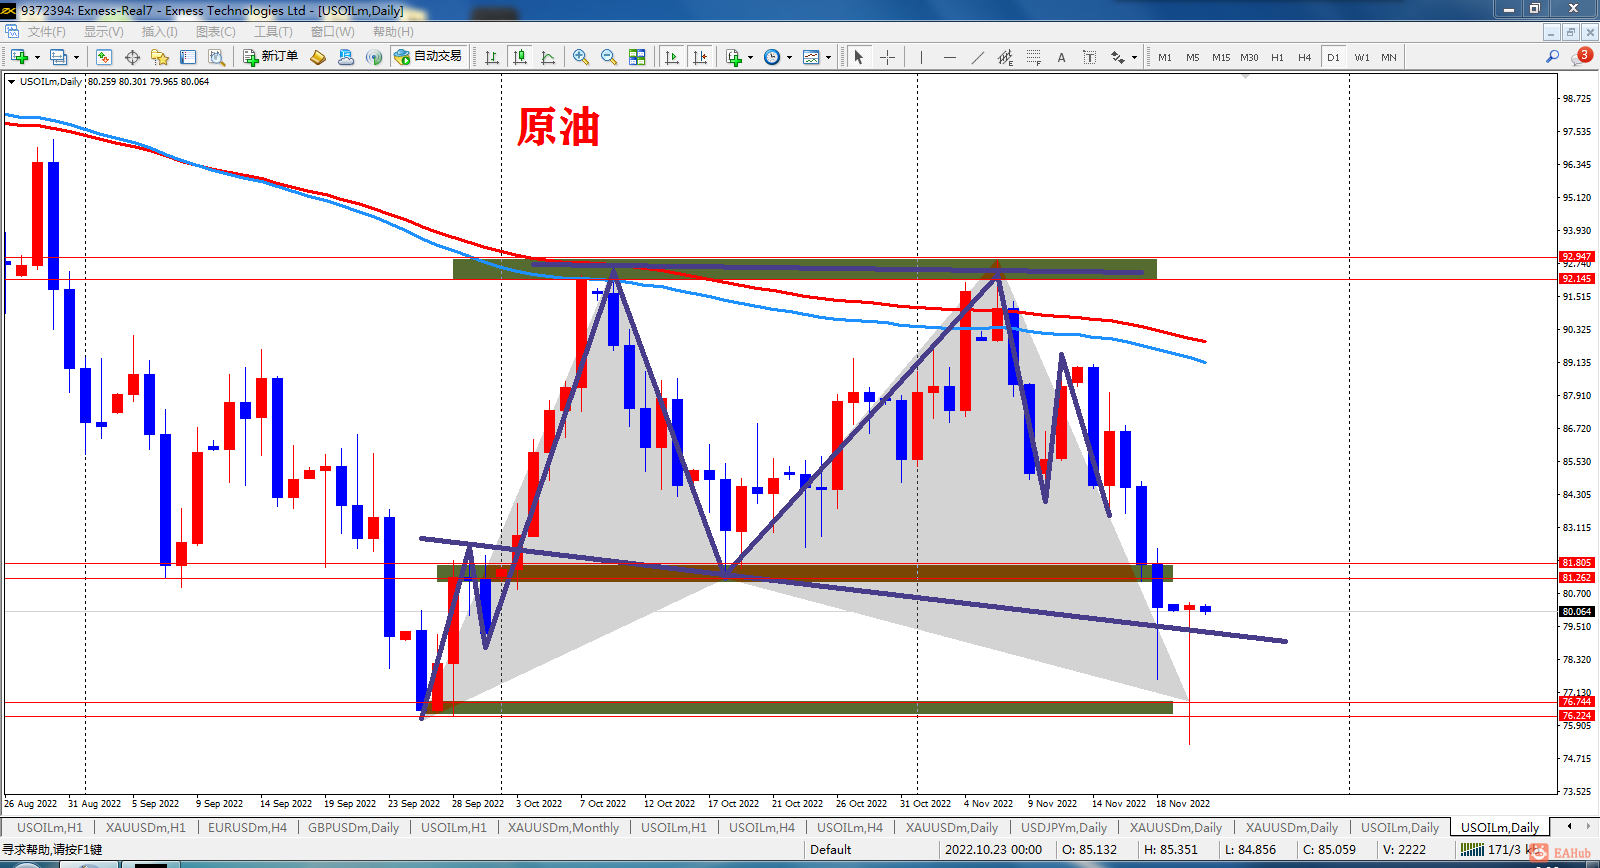This screenshot has width=1600, height=868.
Task: Zoom in on the chart
Action: pos(581,57)
